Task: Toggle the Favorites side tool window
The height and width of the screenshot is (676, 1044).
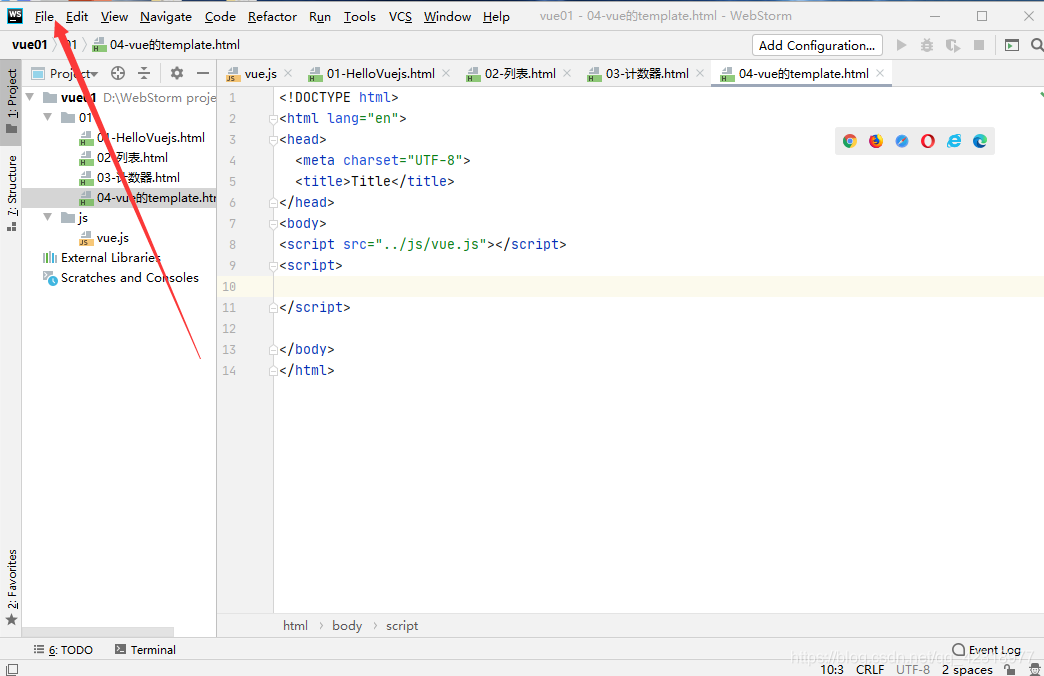Action: tap(11, 587)
